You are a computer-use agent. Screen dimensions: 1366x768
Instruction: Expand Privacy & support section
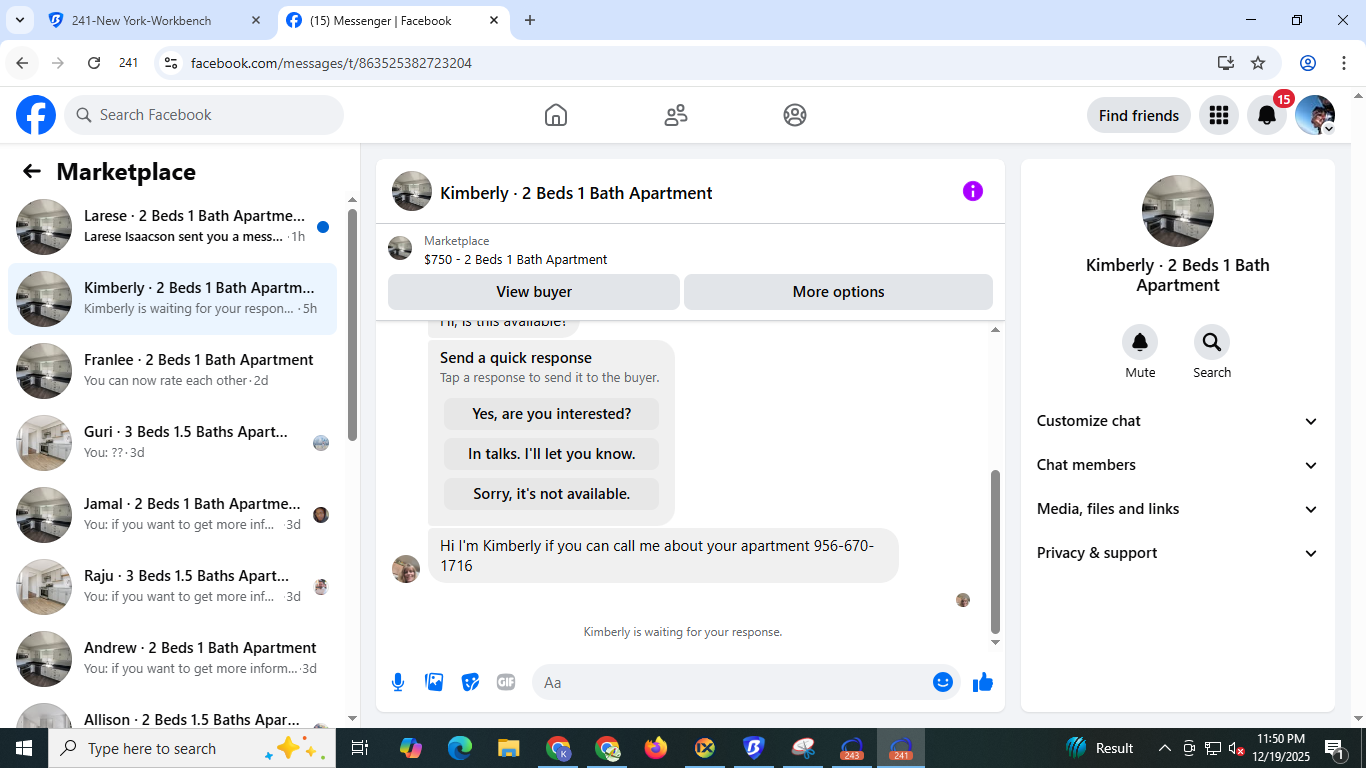[1178, 553]
